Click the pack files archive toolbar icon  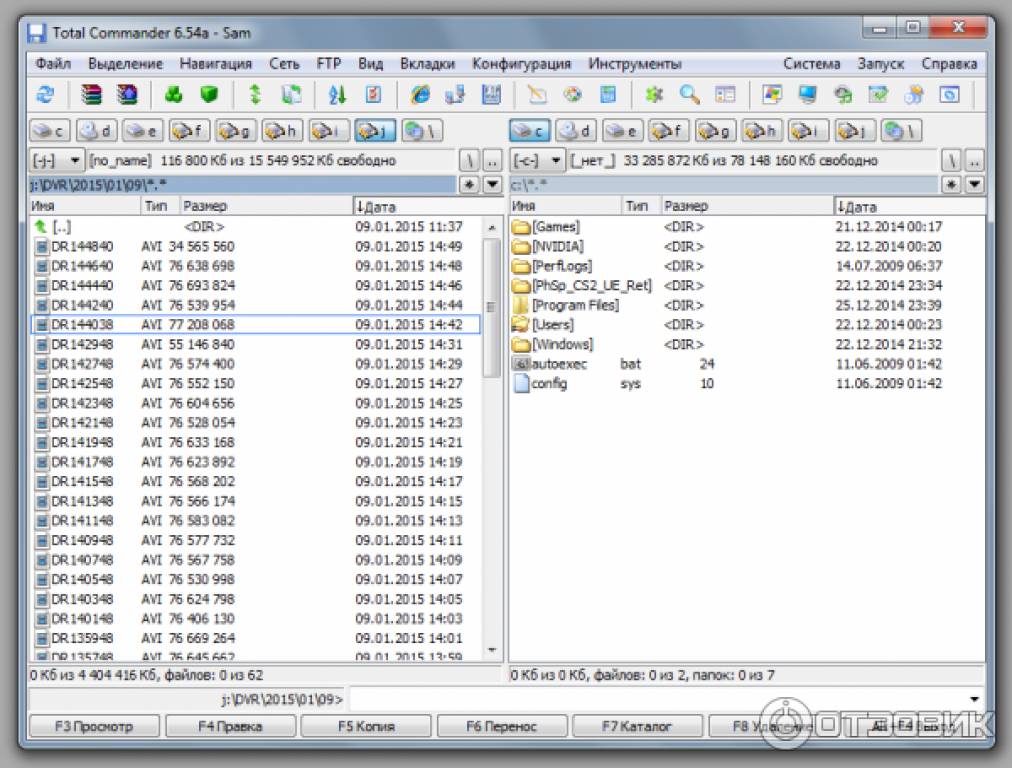(x=91, y=95)
